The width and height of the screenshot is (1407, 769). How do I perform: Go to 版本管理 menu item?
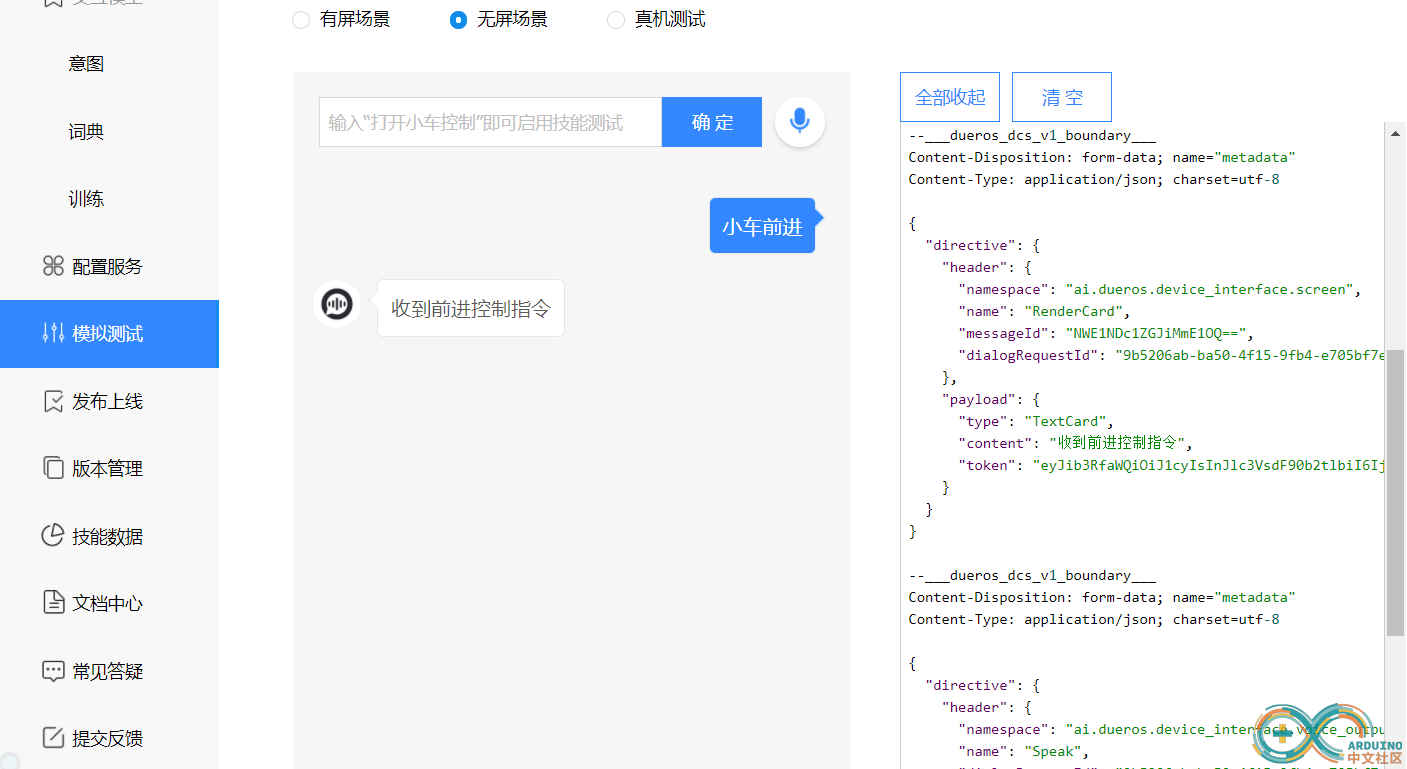[x=109, y=468]
